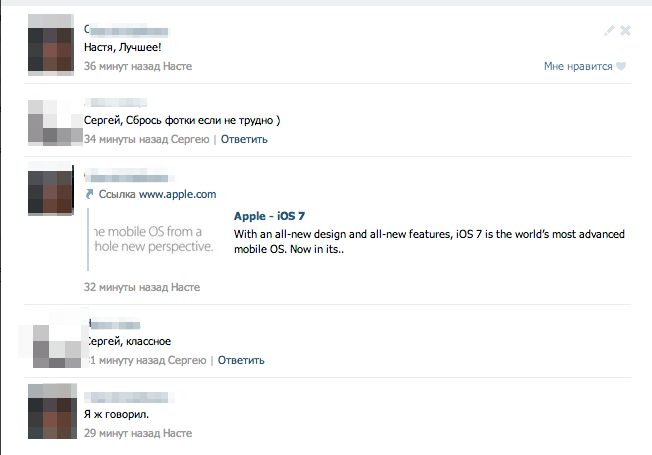Click the iOS 7 link preview thumbnail
The height and width of the screenshot is (455, 652).
[x=152, y=239]
